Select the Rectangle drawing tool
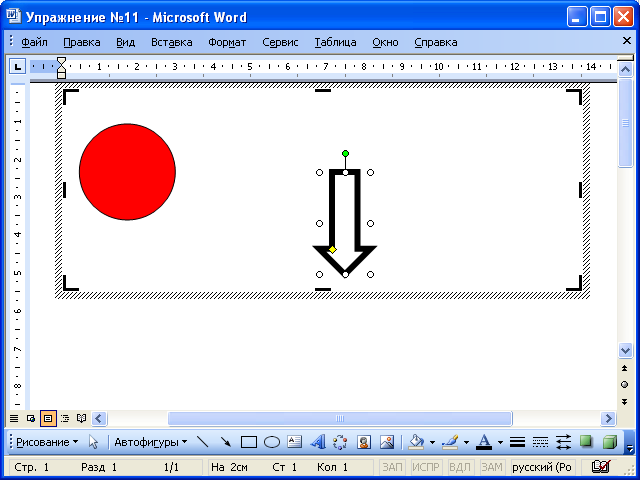Viewport: 640px width, 480px height. click(x=249, y=442)
